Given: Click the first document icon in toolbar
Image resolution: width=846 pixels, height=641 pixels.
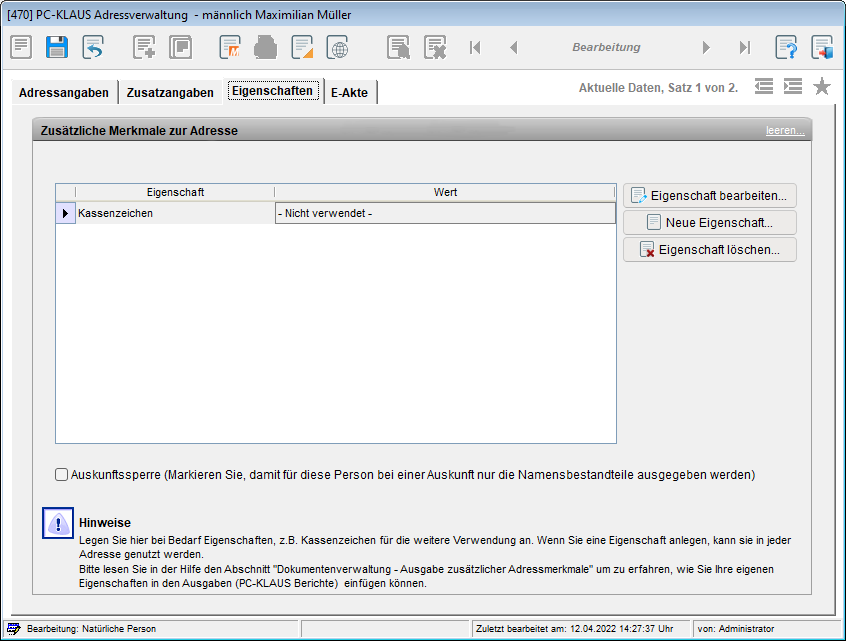Looking at the screenshot, I should (x=21, y=47).
